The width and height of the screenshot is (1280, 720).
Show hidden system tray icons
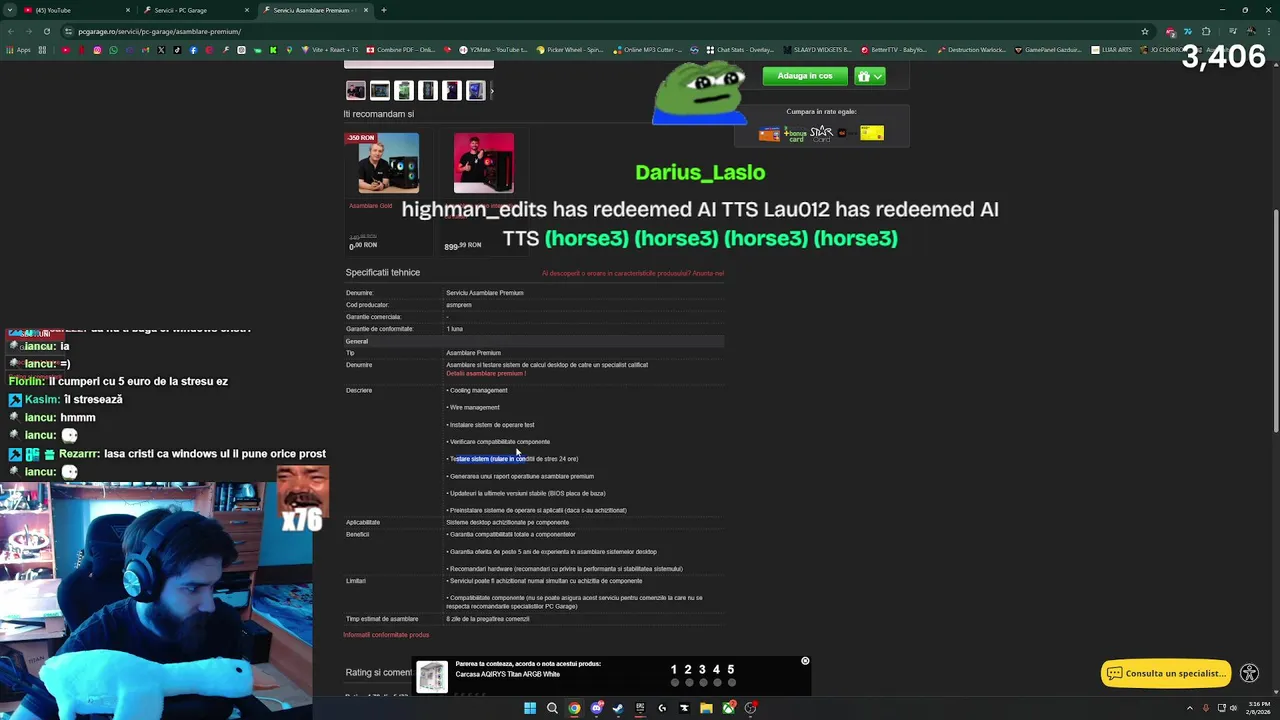1189,708
